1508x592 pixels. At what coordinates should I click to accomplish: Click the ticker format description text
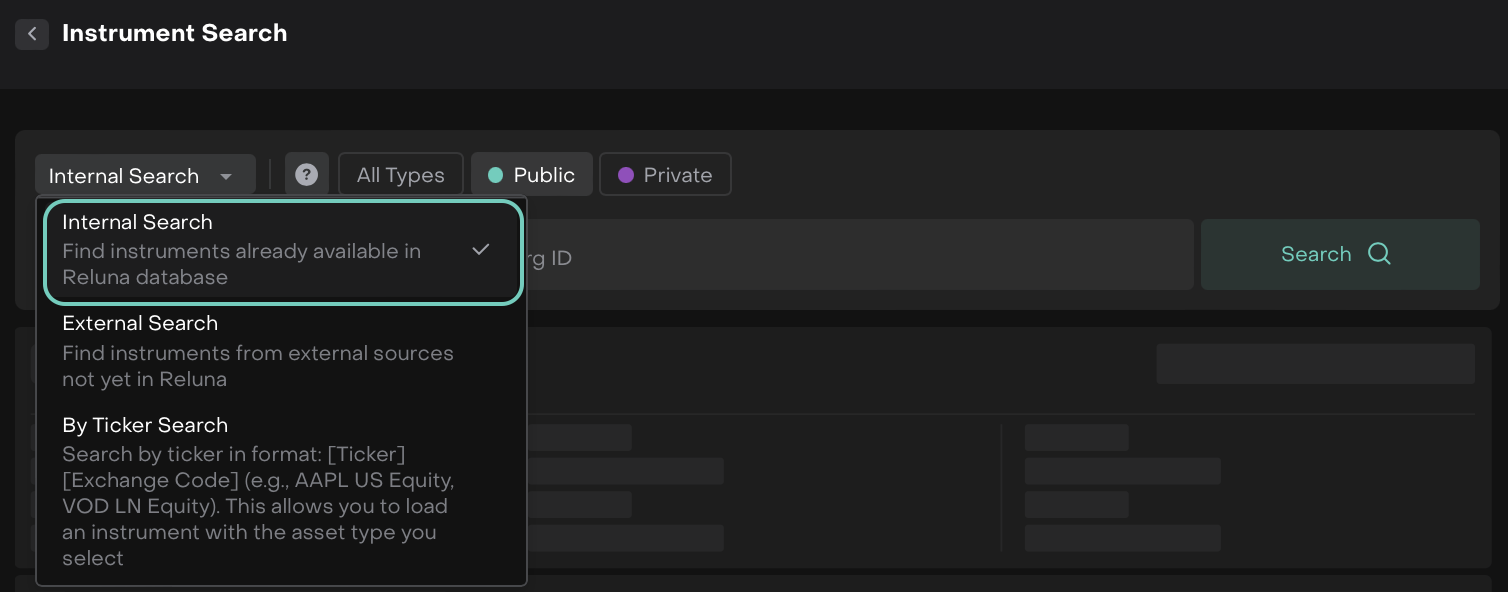[x=258, y=506]
